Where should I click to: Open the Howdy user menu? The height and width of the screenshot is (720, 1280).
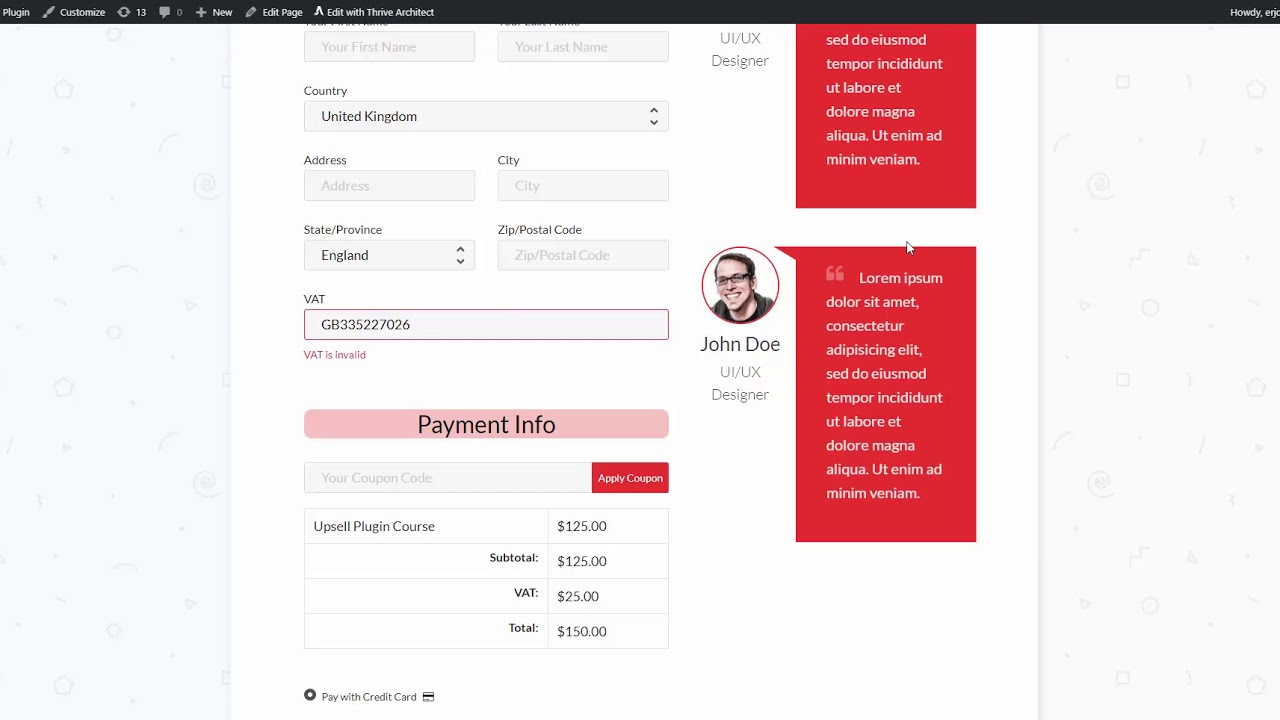[x=1254, y=12]
